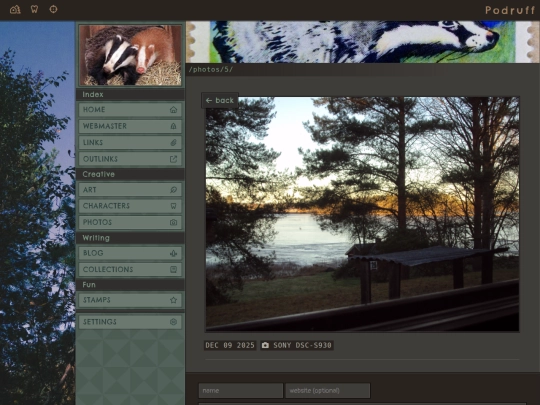Click the icon on BLOG row
The width and height of the screenshot is (540, 405).
coord(173,253)
